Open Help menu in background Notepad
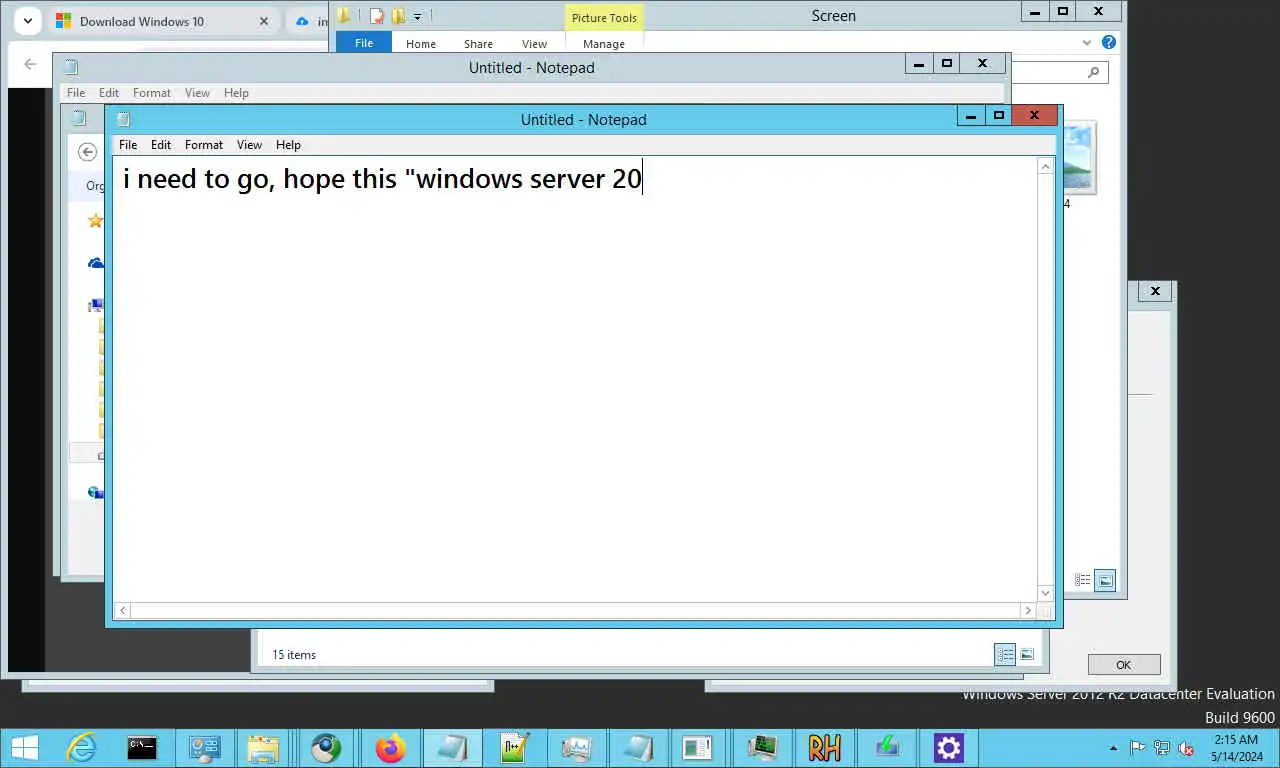 point(236,93)
